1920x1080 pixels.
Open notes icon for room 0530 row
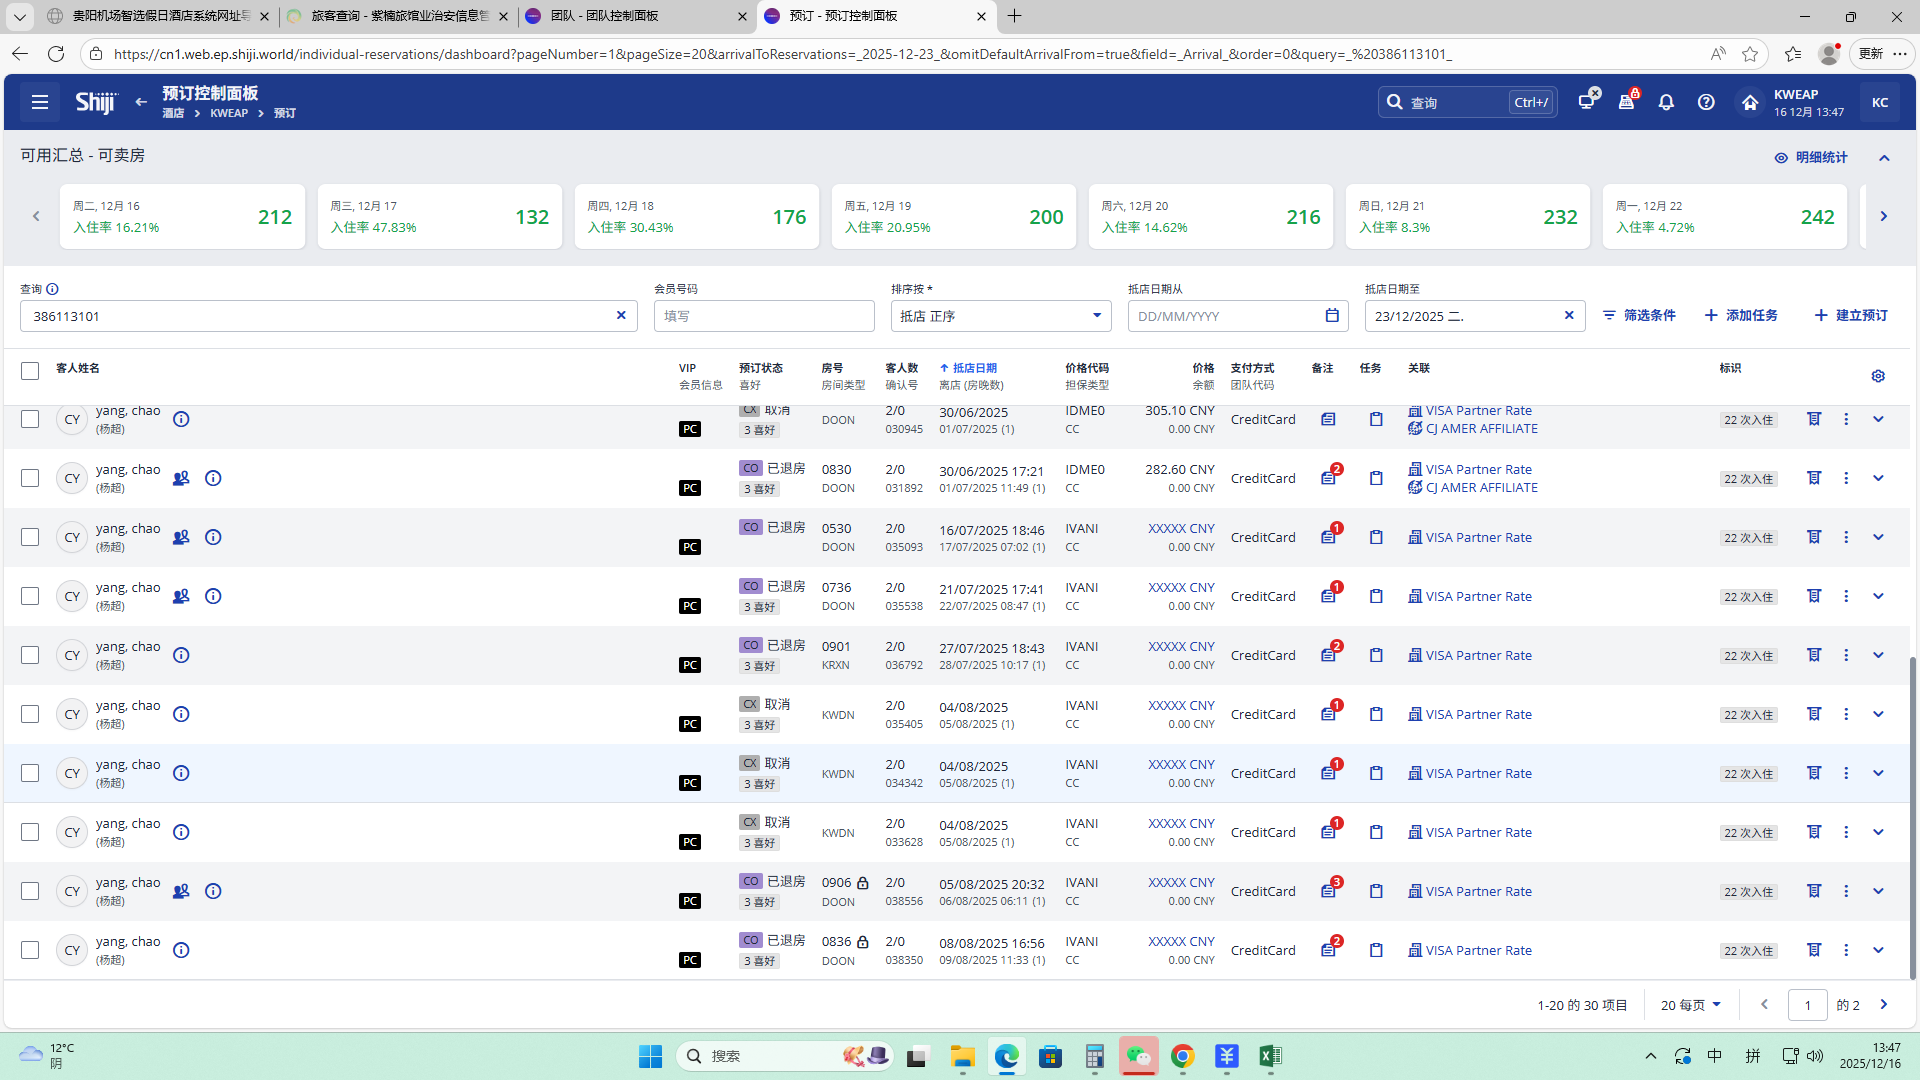click(x=1328, y=537)
